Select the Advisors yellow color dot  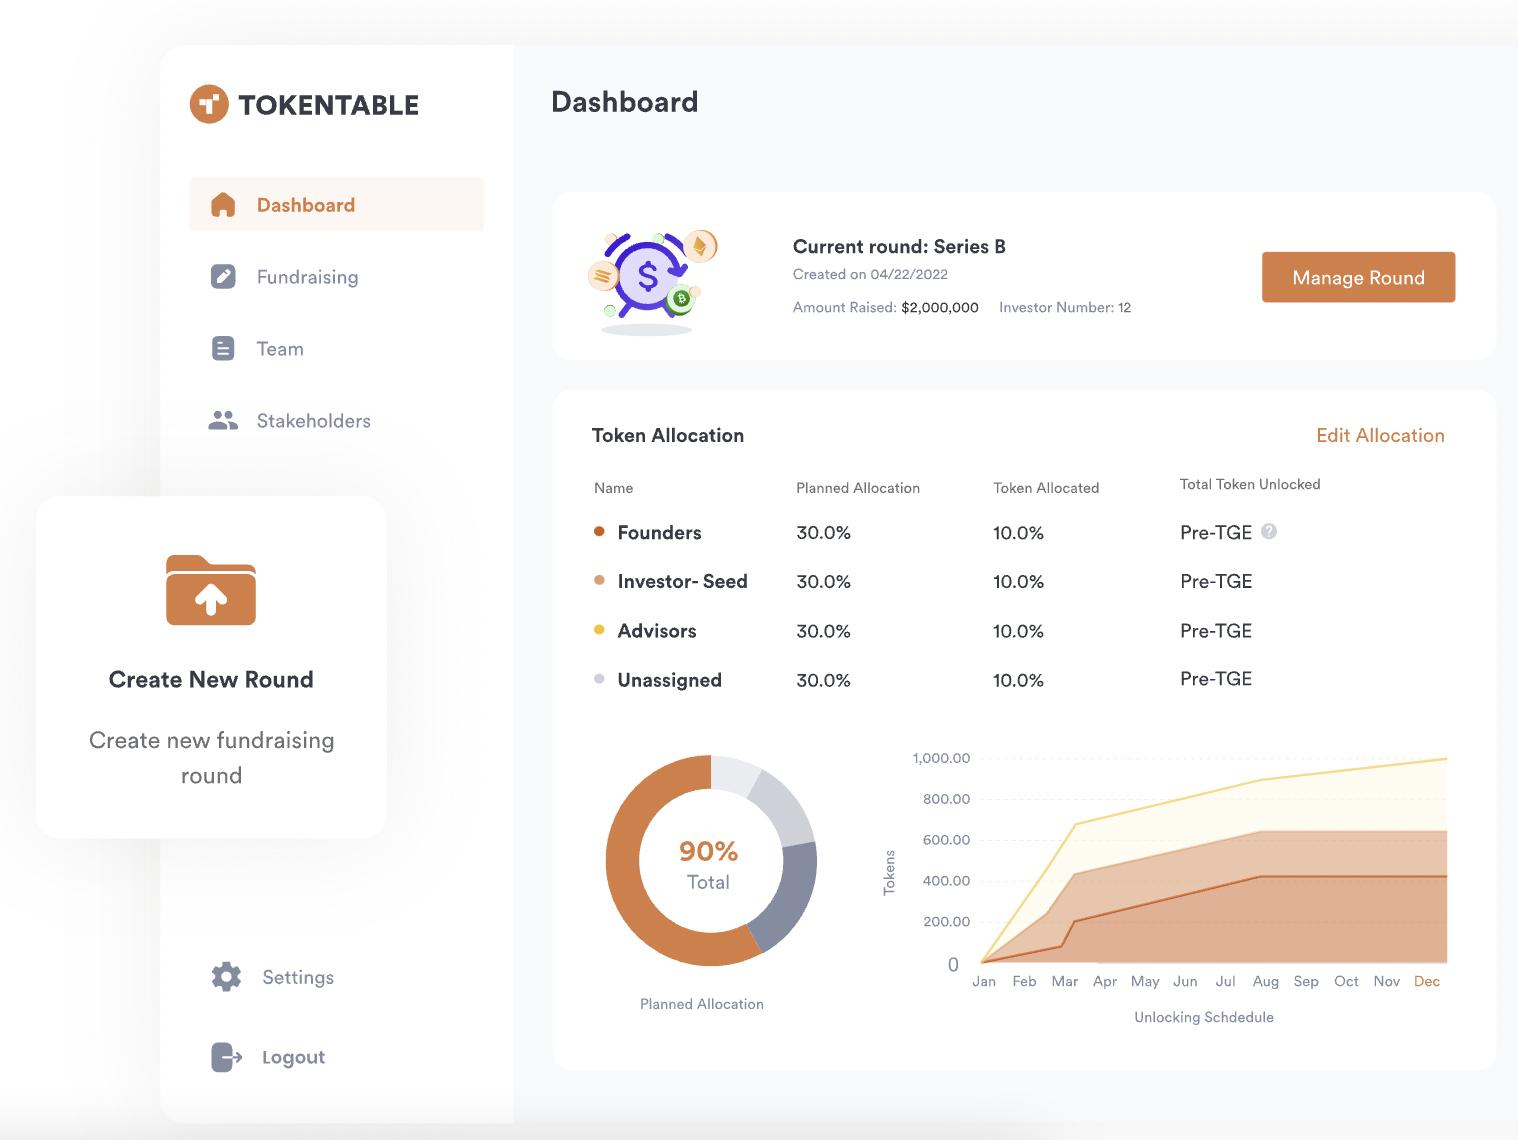click(x=599, y=630)
